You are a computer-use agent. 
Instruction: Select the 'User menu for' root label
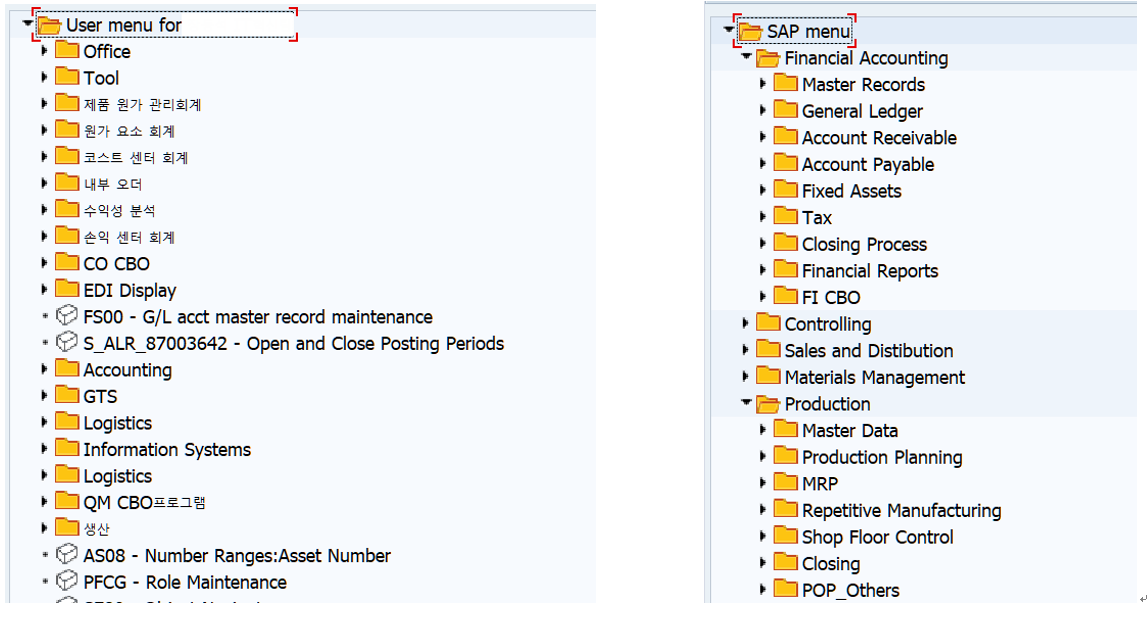(x=124, y=25)
